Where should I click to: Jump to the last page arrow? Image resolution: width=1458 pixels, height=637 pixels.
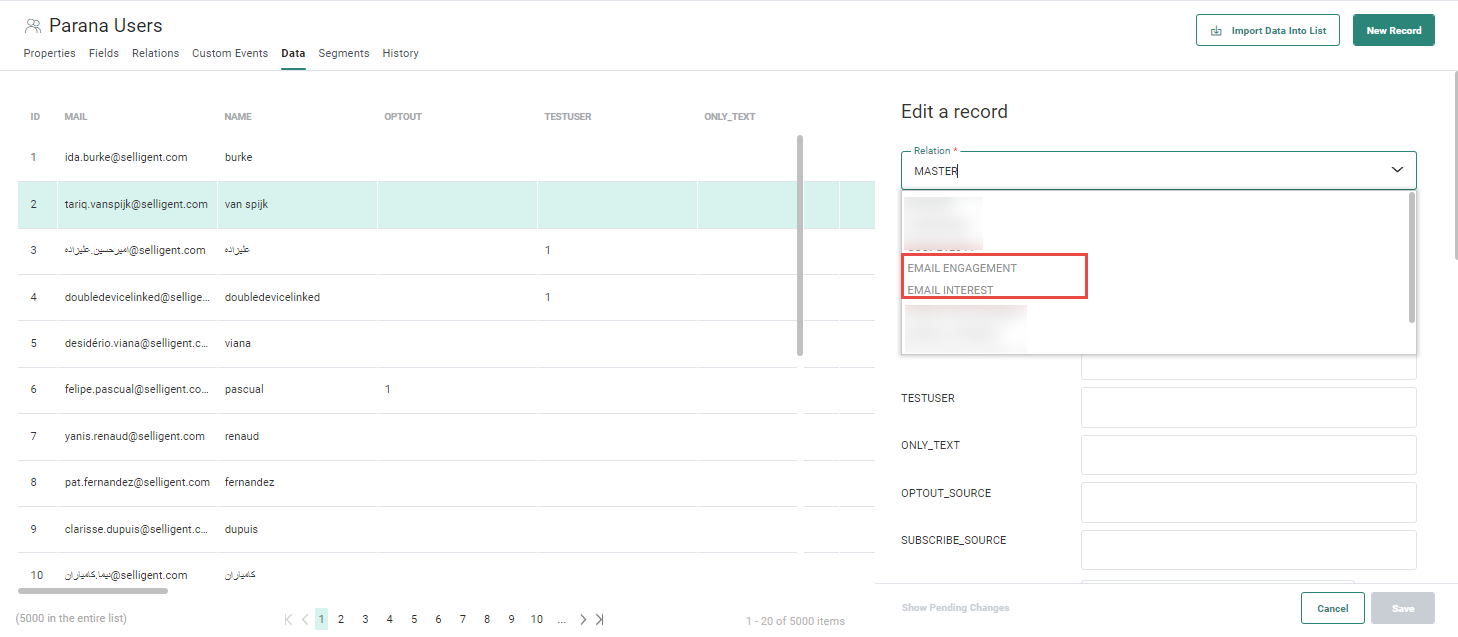coord(599,619)
